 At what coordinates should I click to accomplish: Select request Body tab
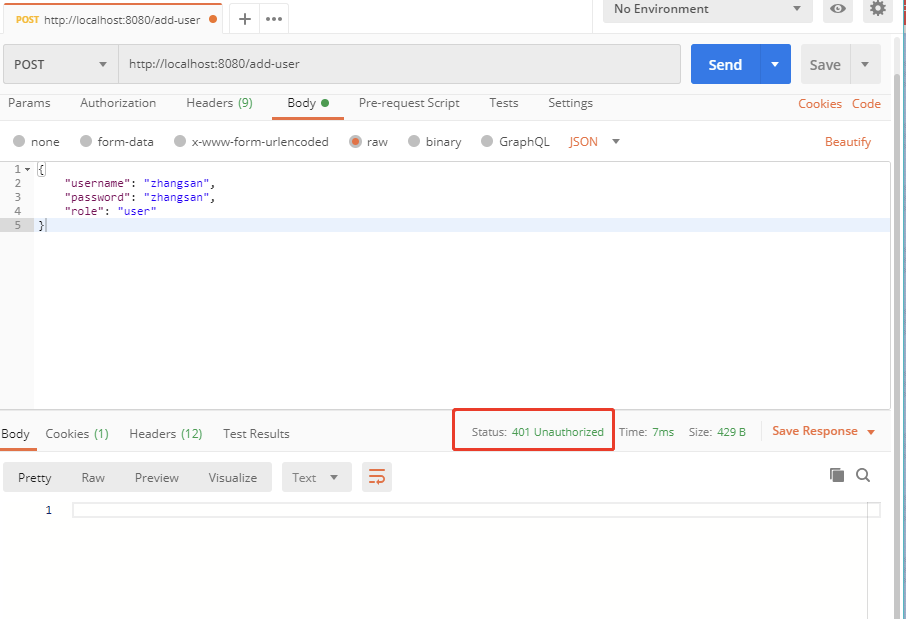tap(308, 103)
